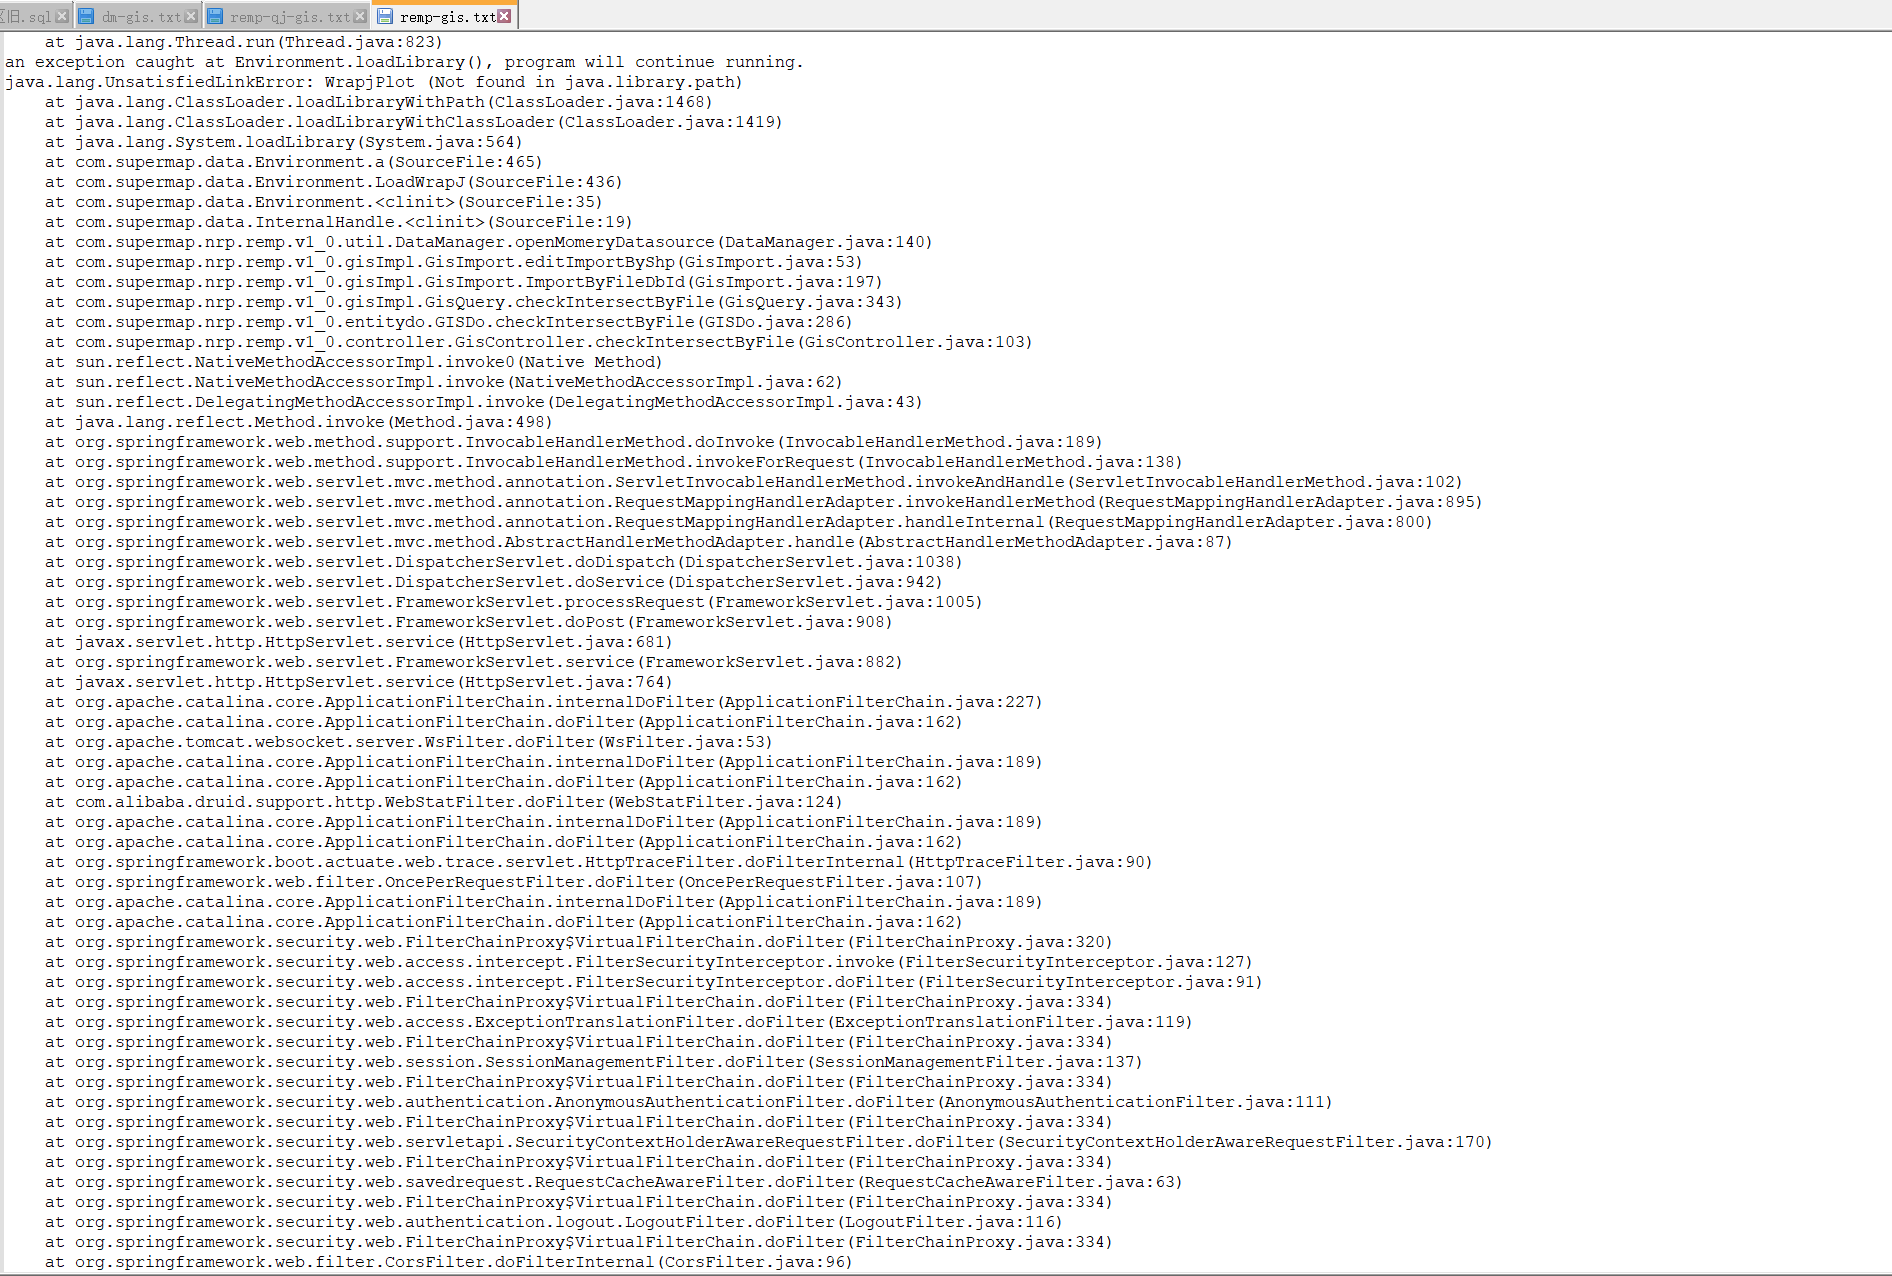Click the 'Environment.LoadWrapJ(SourceFile:436)' line
Viewport: 1892px width, 1276px height.
click(x=334, y=182)
